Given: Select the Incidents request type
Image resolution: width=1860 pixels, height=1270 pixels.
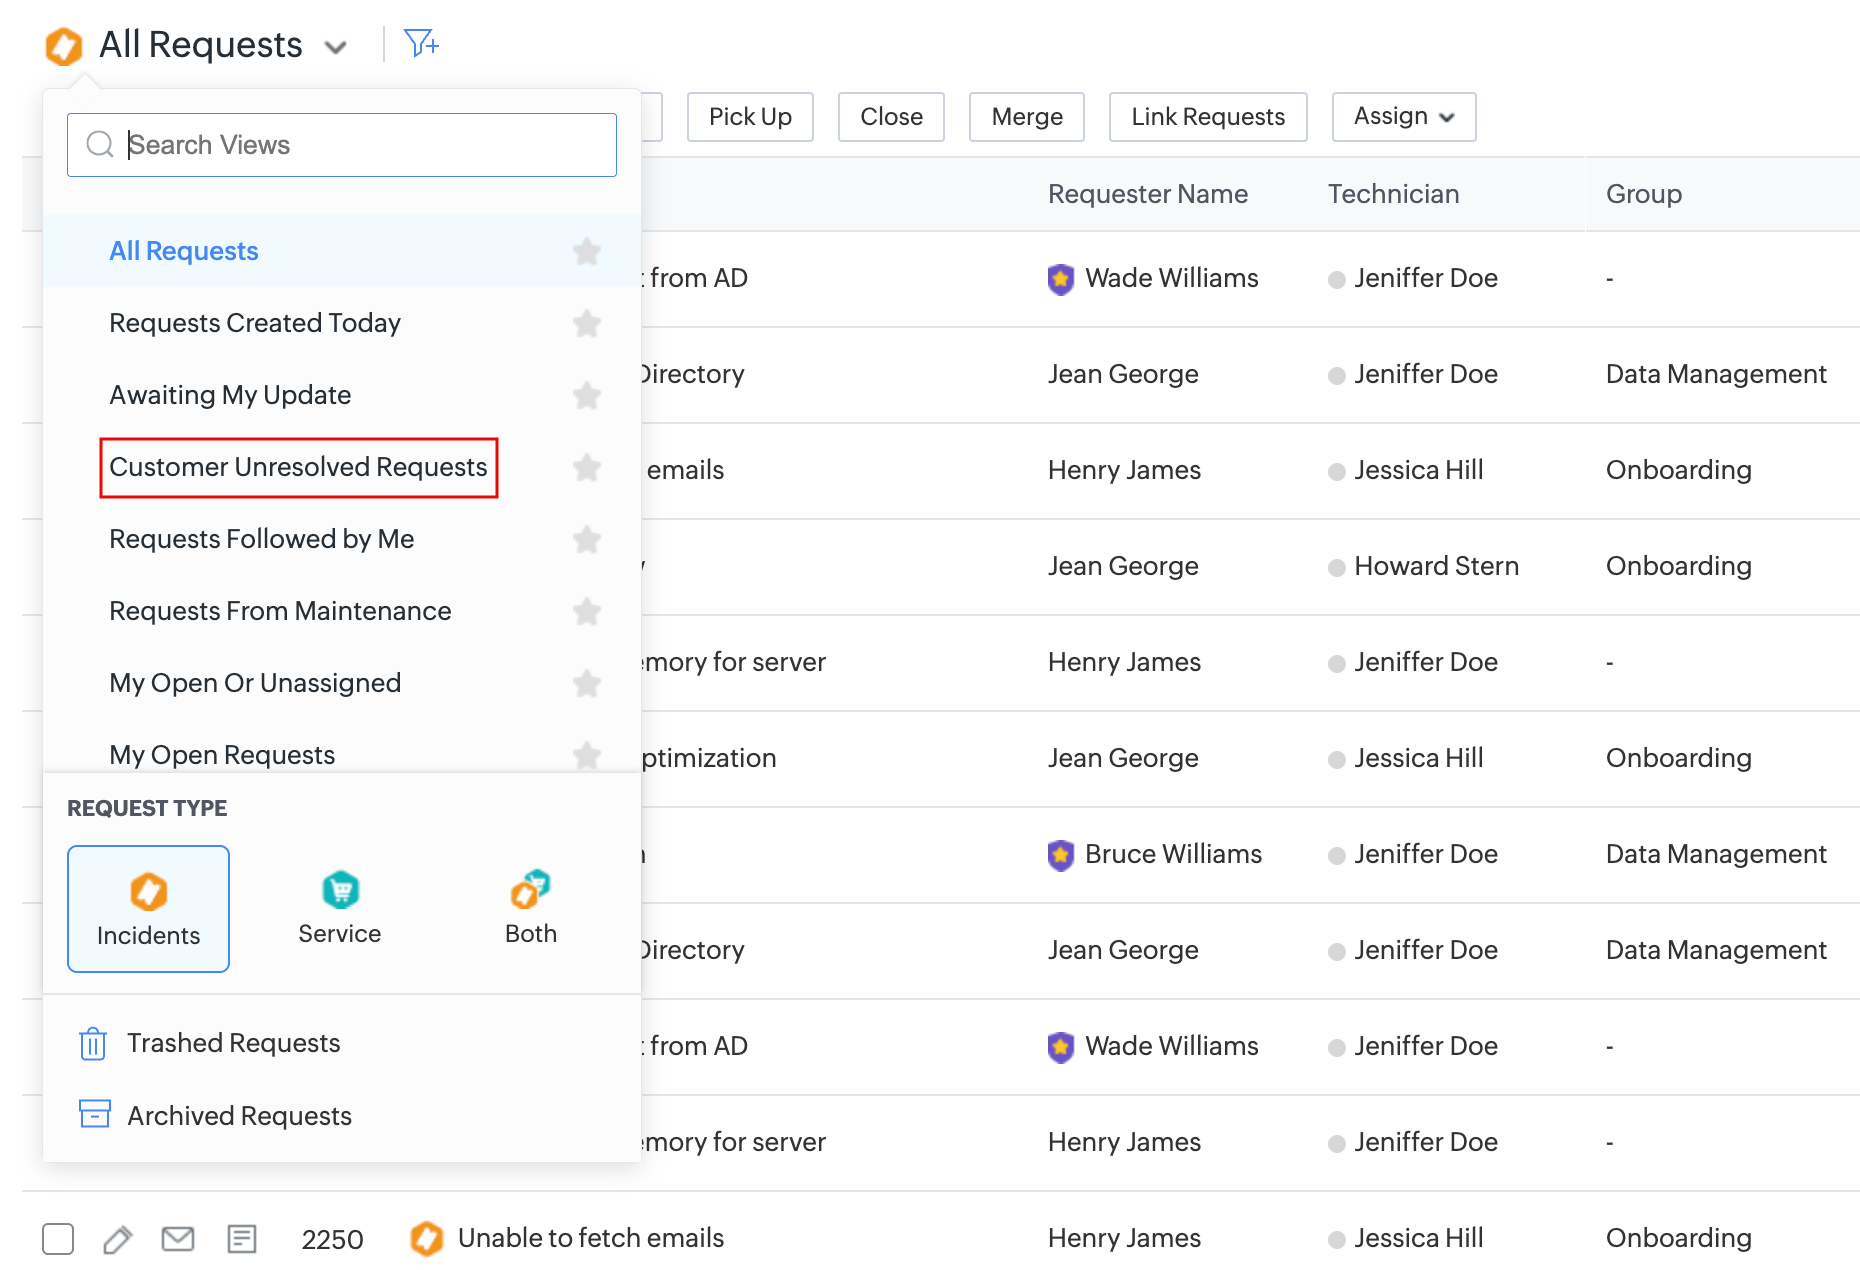Looking at the screenshot, I should 148,908.
